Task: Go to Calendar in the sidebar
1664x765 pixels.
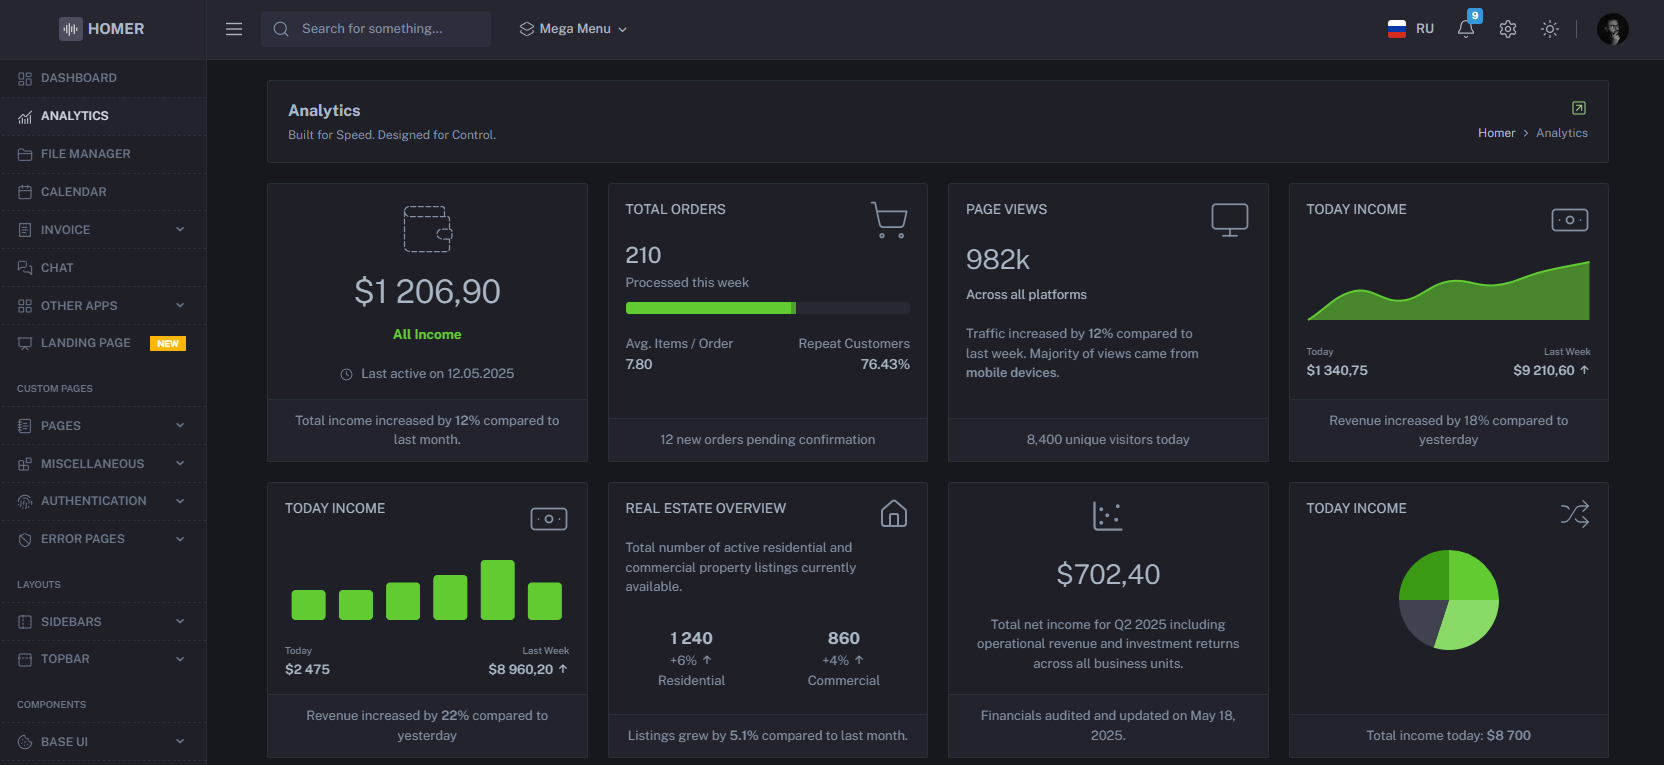Action: [x=74, y=192]
